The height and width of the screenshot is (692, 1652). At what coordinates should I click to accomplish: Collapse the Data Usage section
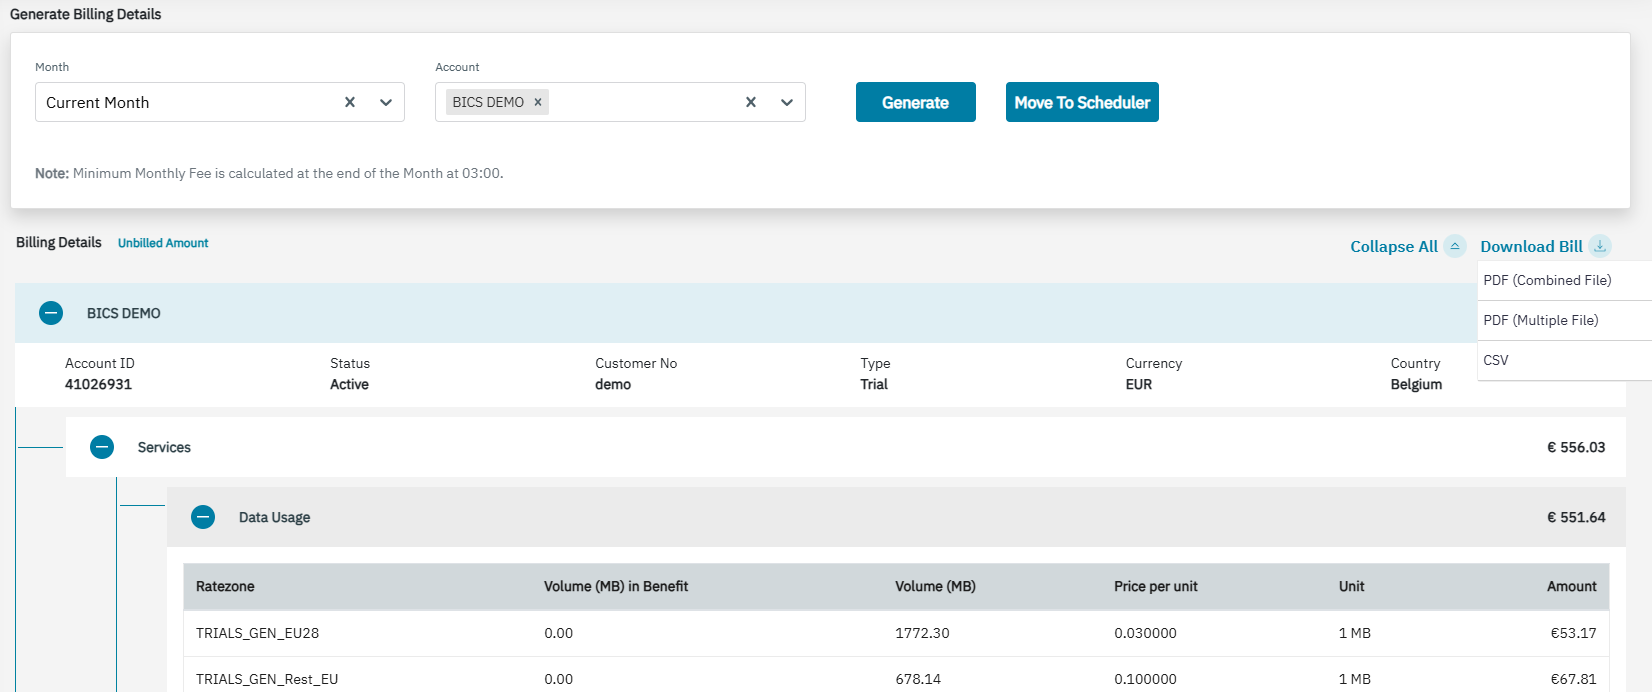coord(203,517)
